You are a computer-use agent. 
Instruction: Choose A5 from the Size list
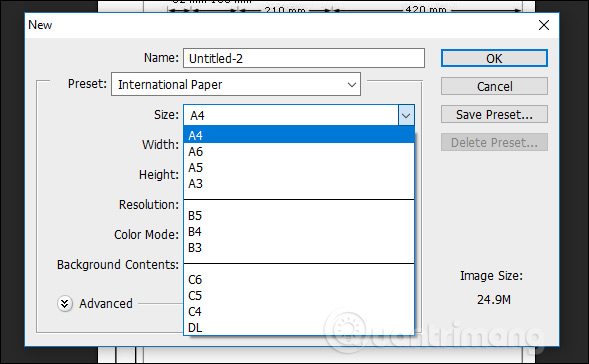[299, 168]
